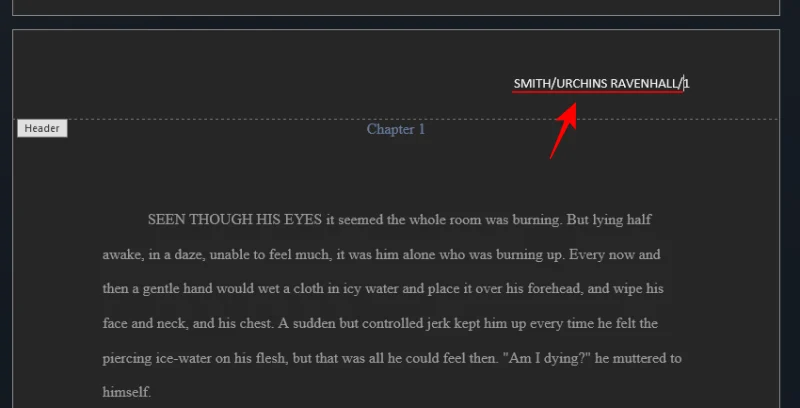This screenshot has width=800, height=408.
Task: Click the word URCHINS in header
Action: (582, 84)
